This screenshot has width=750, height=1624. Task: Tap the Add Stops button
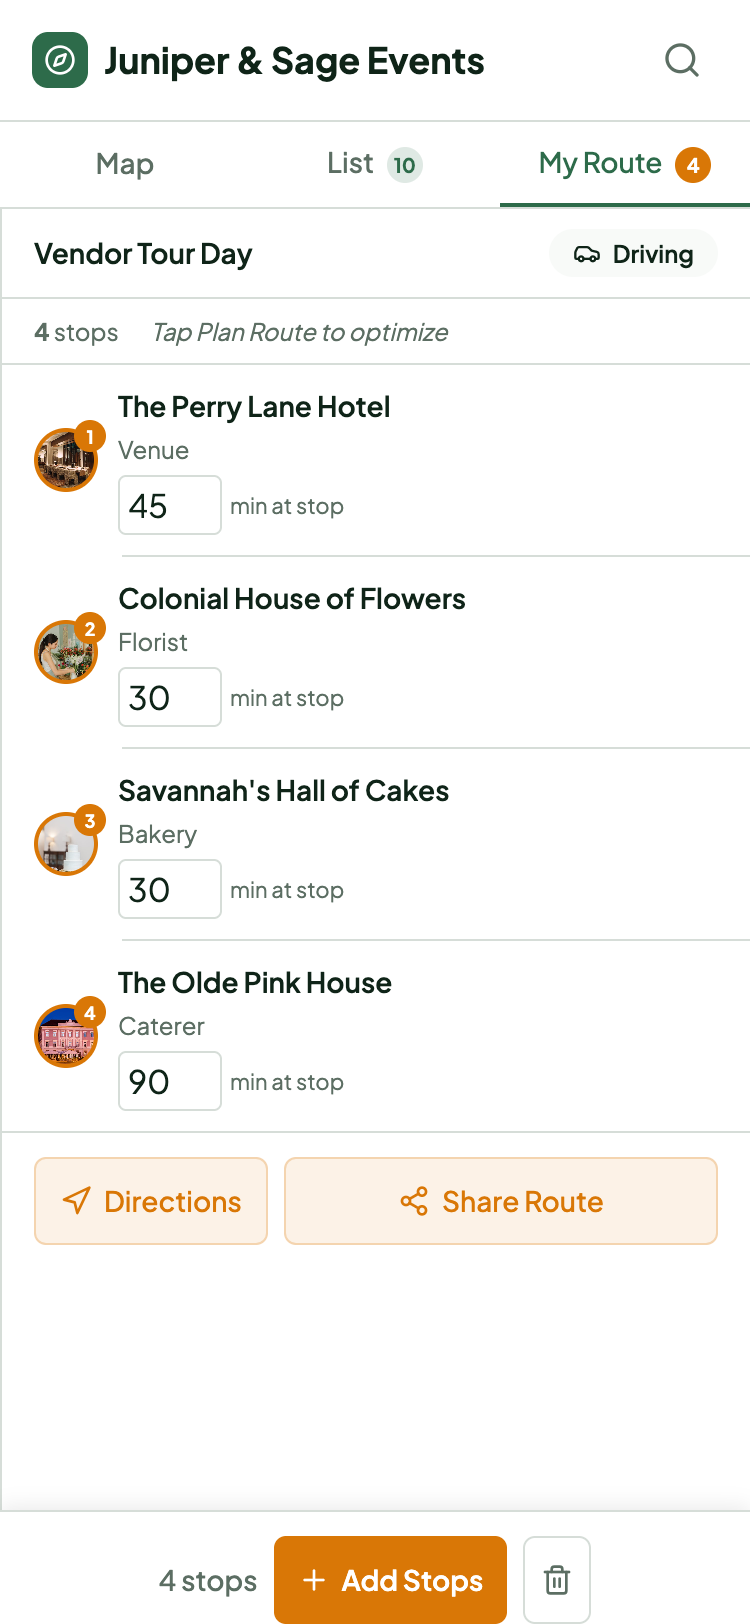[390, 1580]
